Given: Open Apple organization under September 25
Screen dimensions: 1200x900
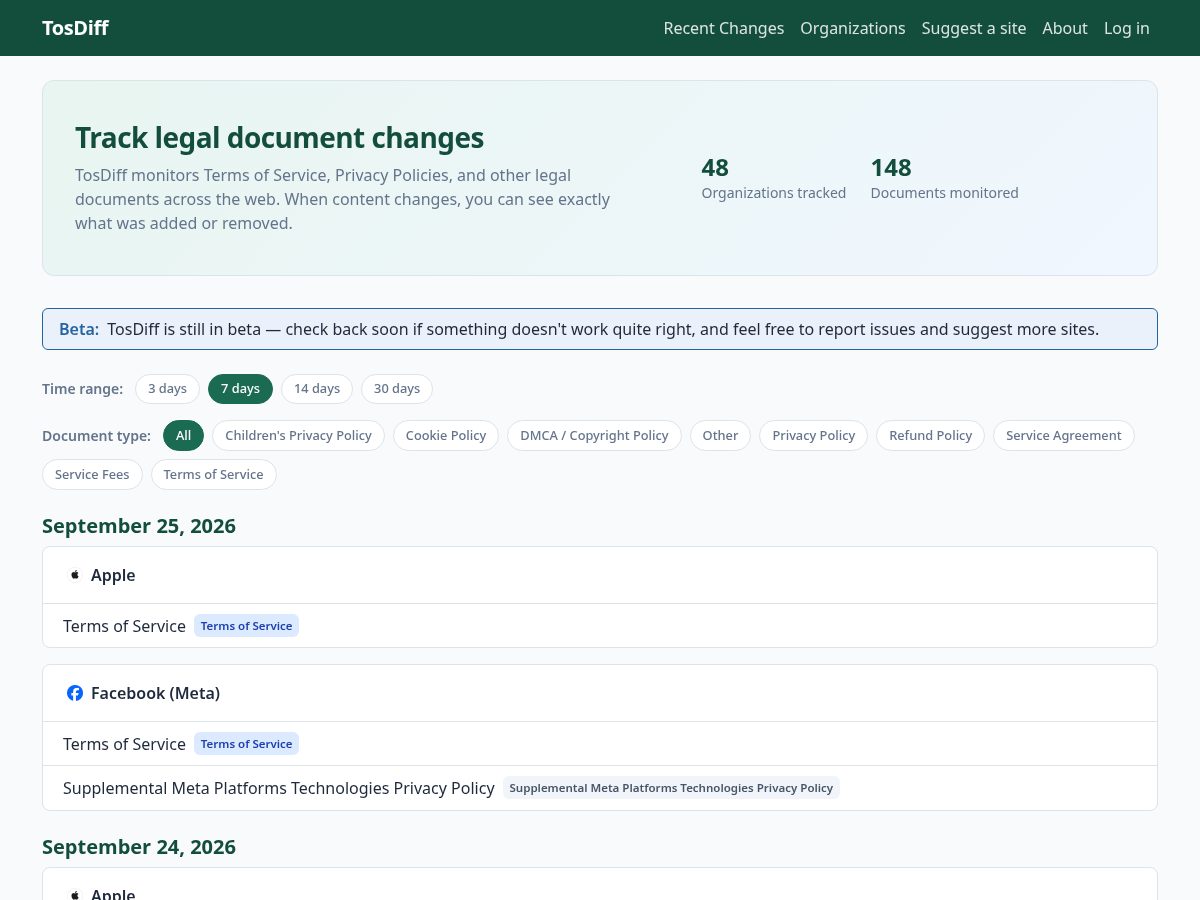Looking at the screenshot, I should [113, 575].
